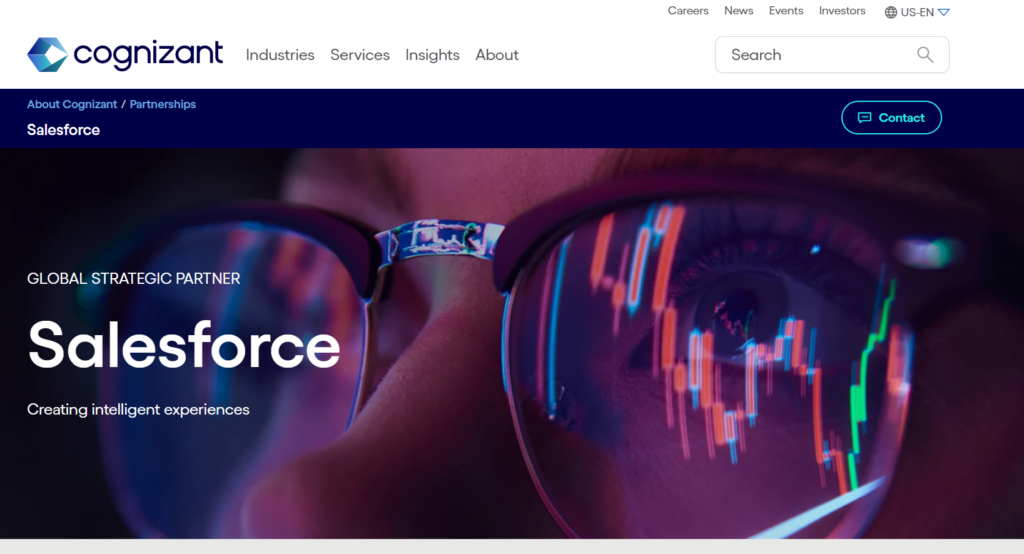Open the Insights menu

(x=432, y=55)
